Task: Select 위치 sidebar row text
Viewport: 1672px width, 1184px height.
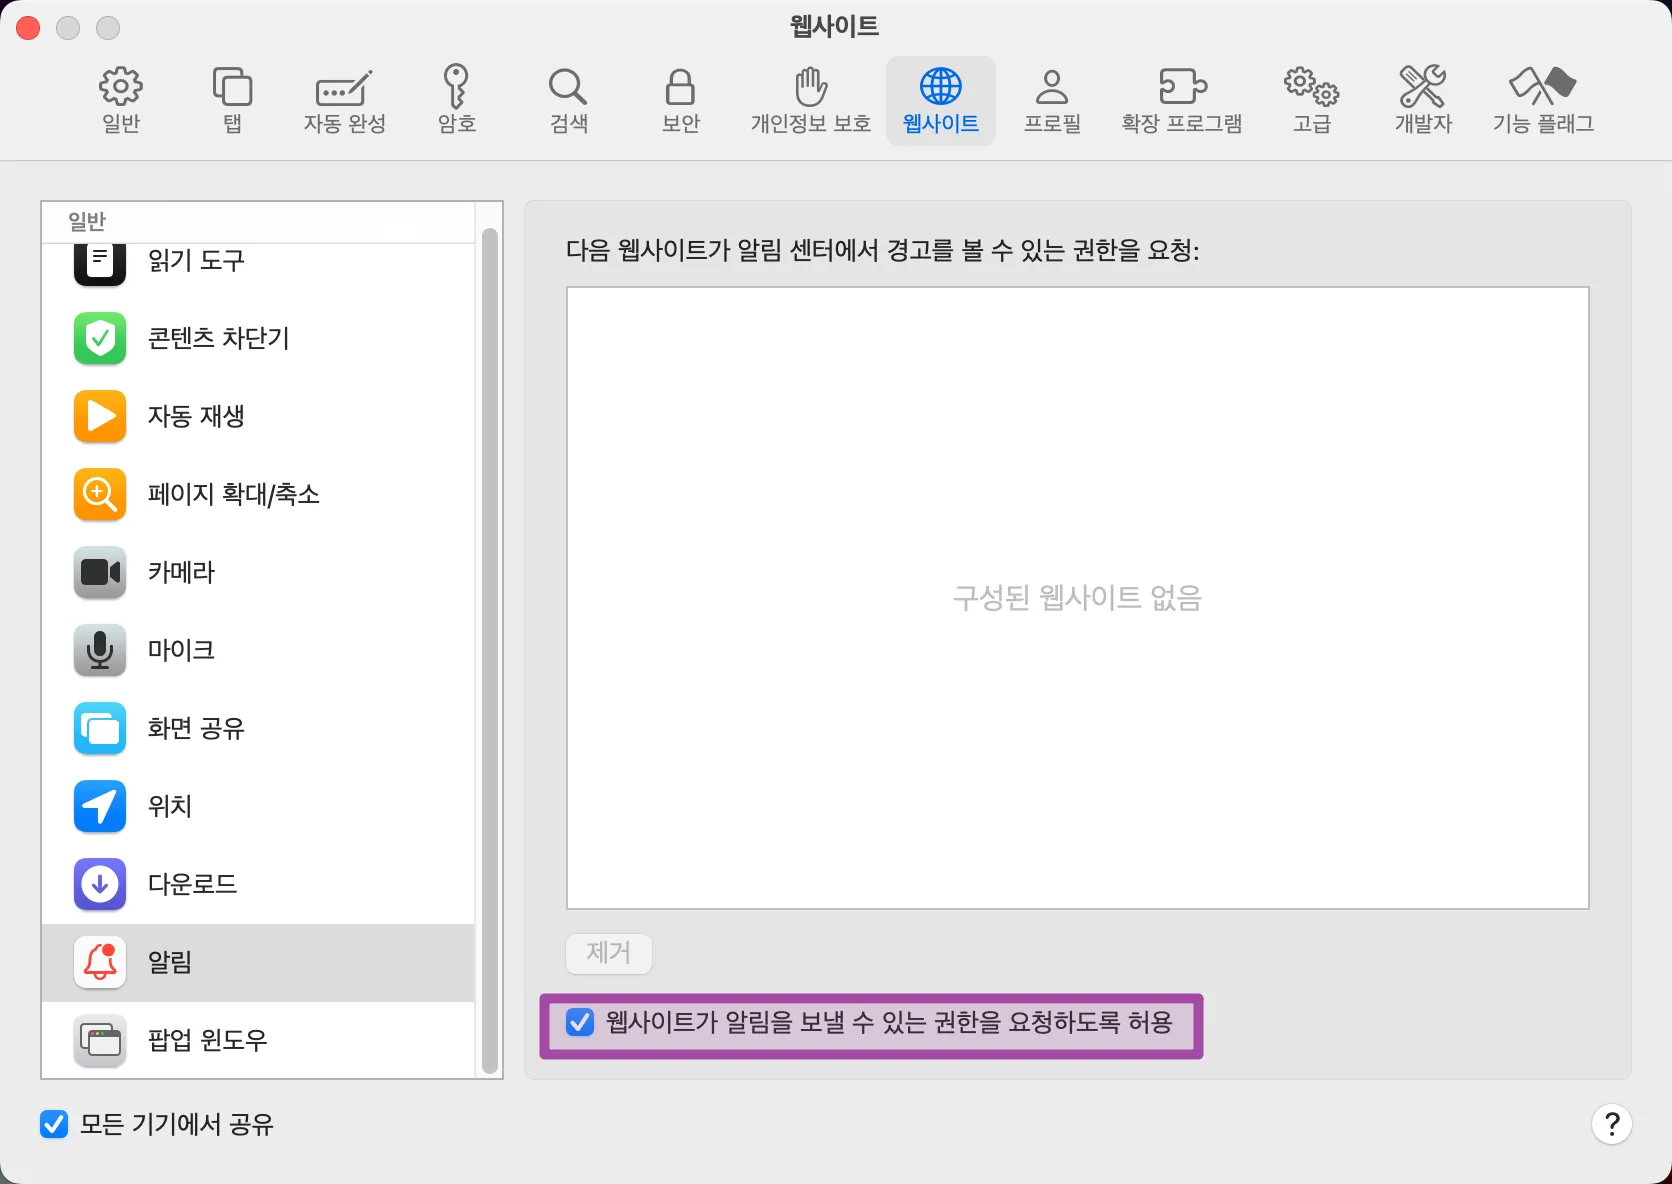Action: click(170, 806)
